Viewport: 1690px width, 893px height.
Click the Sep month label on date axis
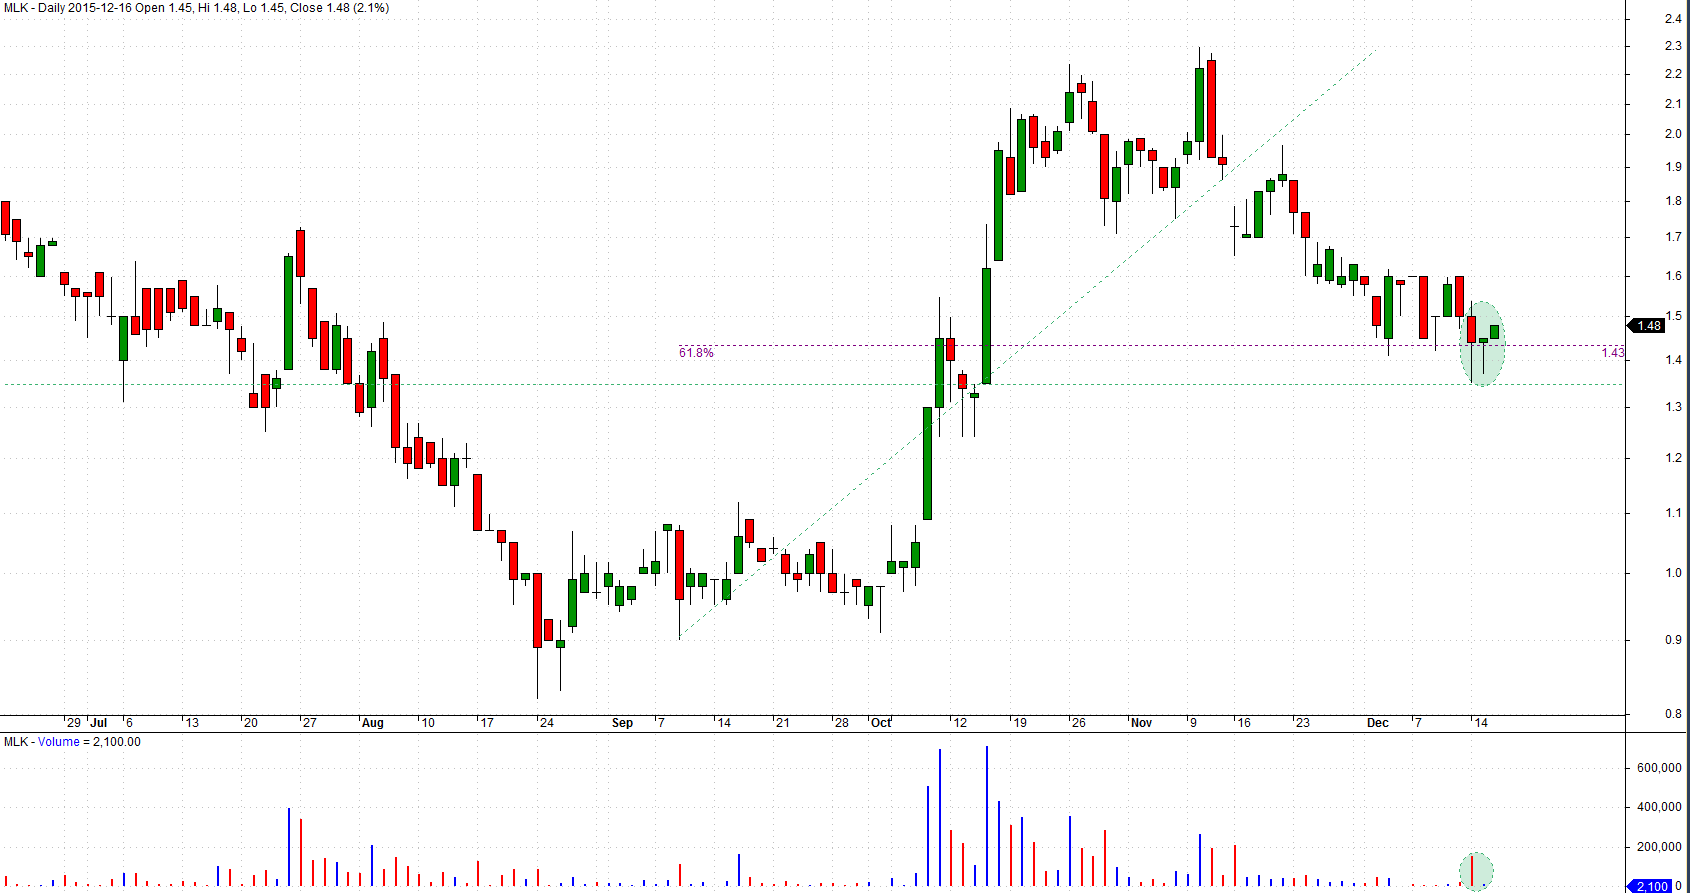coord(622,723)
